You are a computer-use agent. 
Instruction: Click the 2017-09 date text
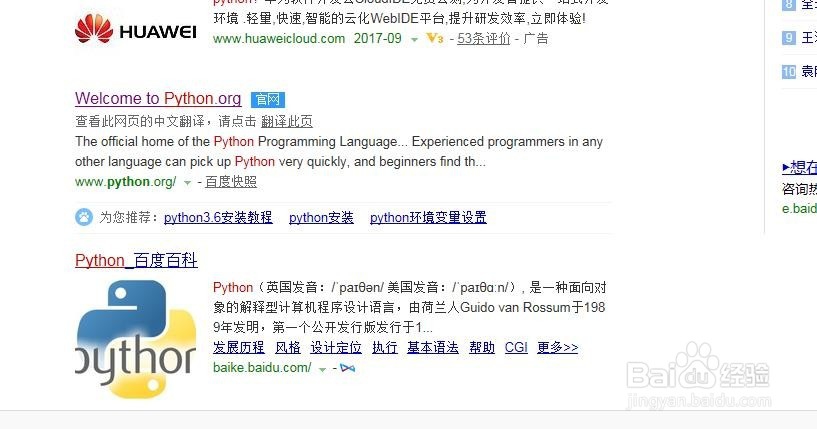(378, 39)
